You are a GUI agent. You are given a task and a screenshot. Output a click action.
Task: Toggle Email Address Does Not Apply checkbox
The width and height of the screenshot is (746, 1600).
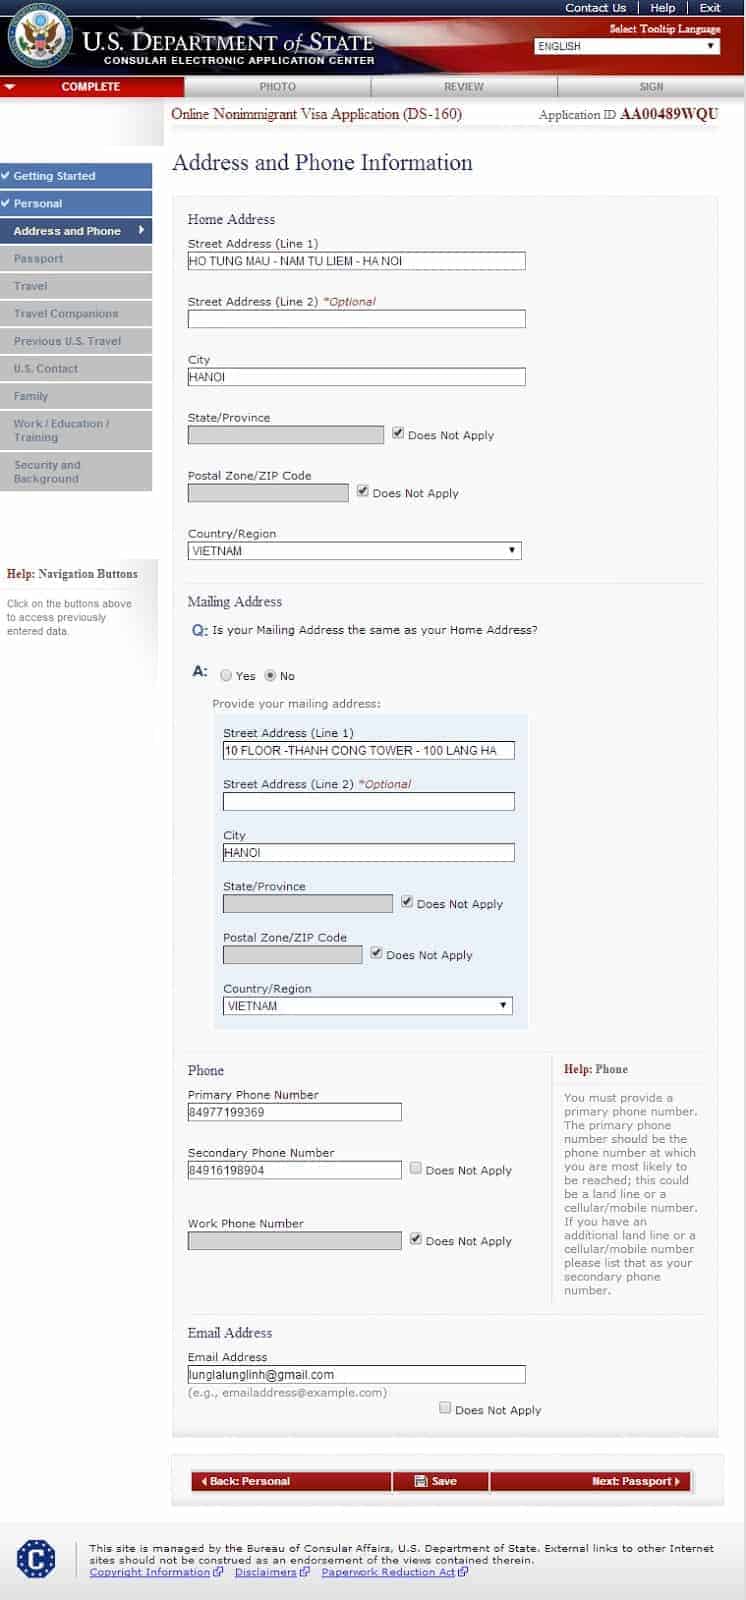(445, 1408)
